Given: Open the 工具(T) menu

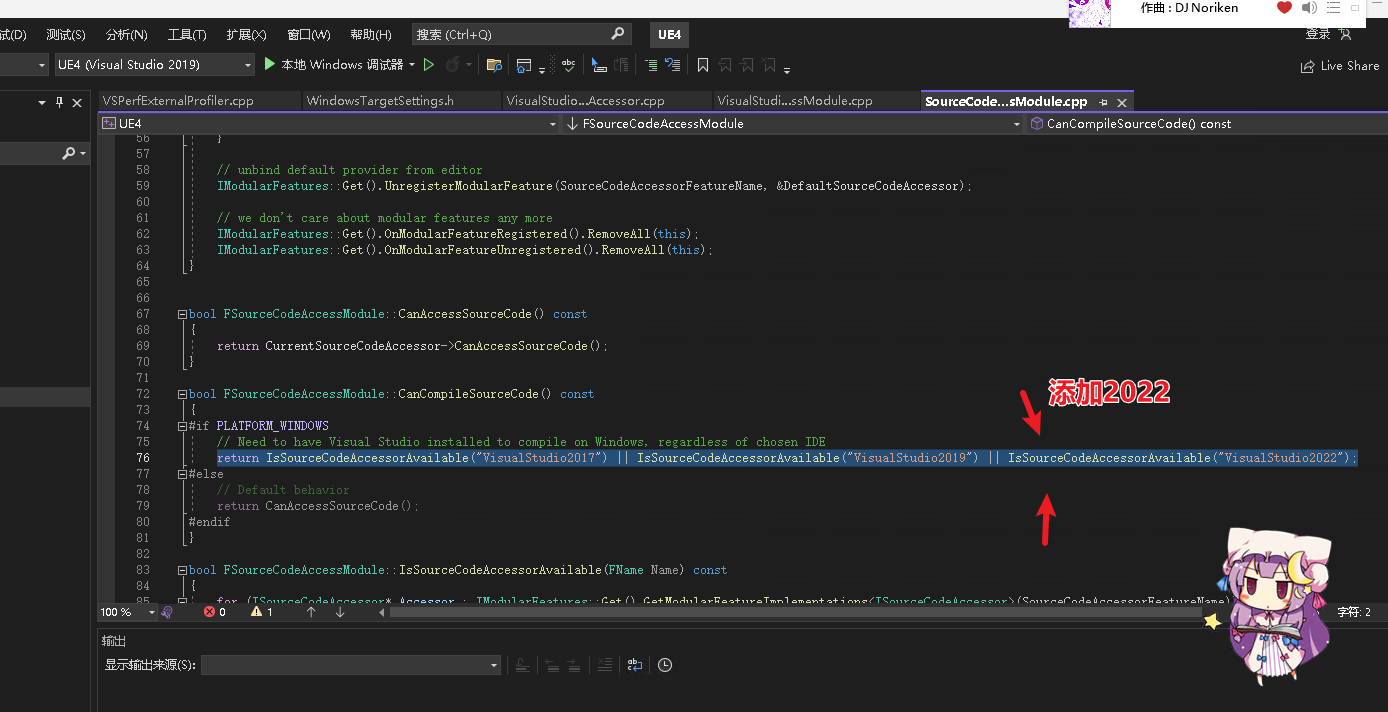Looking at the screenshot, I should (x=187, y=35).
